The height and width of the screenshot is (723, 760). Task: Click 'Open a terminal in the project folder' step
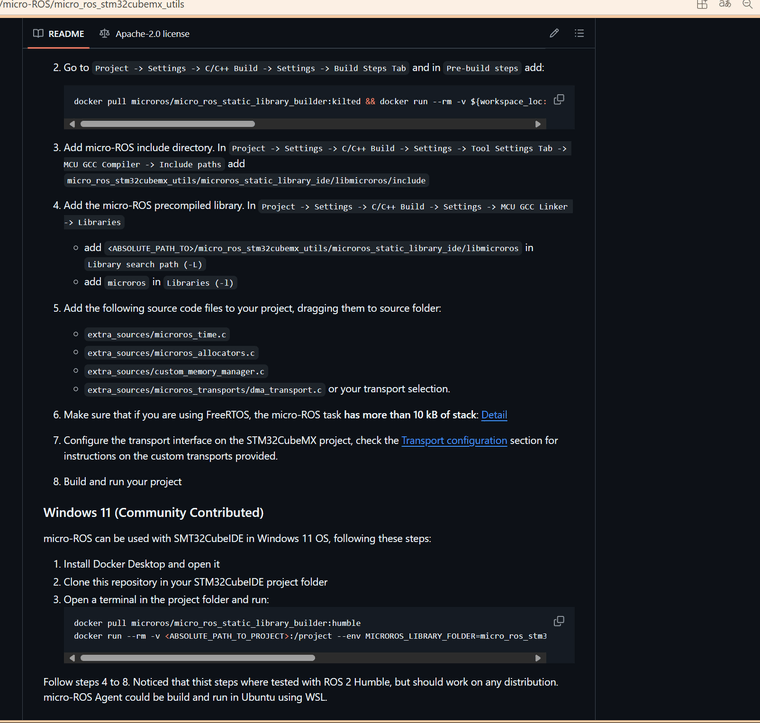166,599
